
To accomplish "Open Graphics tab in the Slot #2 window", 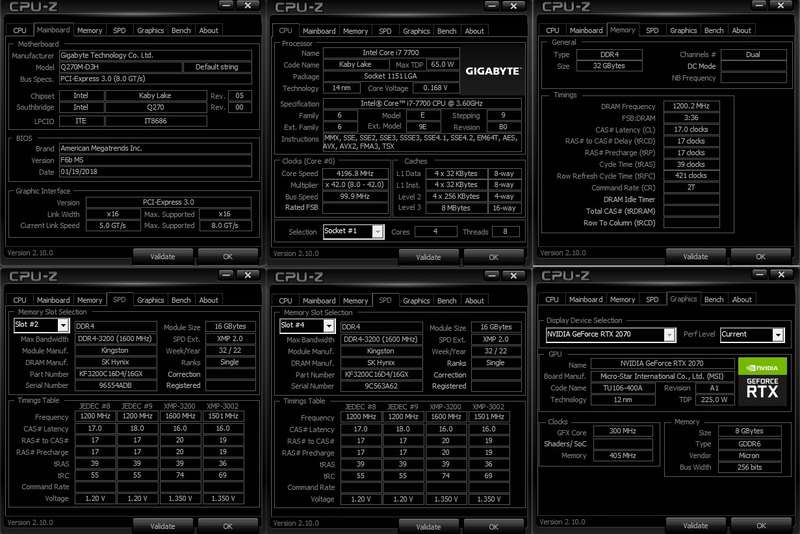I will 150,300.
